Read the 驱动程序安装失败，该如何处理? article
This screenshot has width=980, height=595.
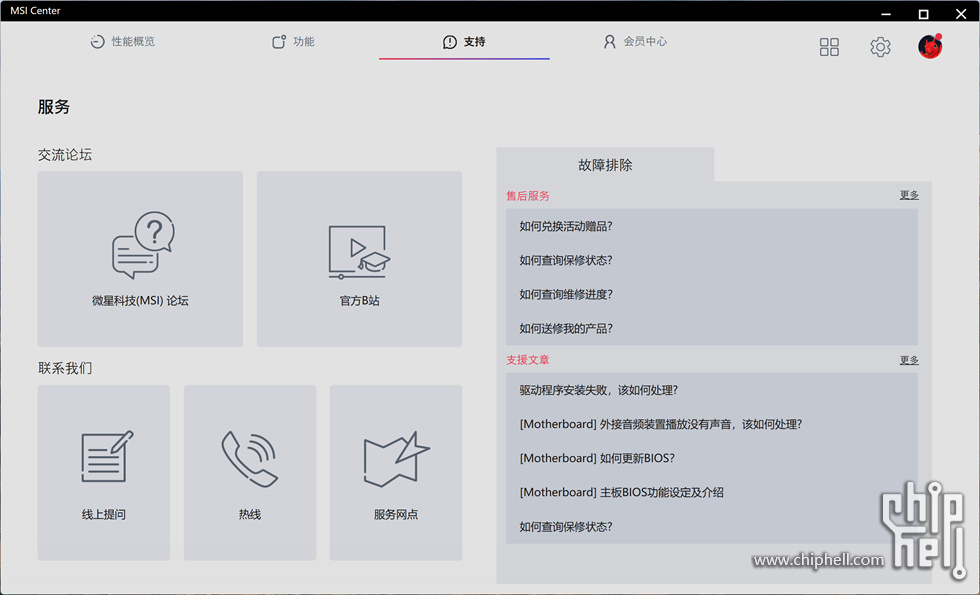pos(599,391)
